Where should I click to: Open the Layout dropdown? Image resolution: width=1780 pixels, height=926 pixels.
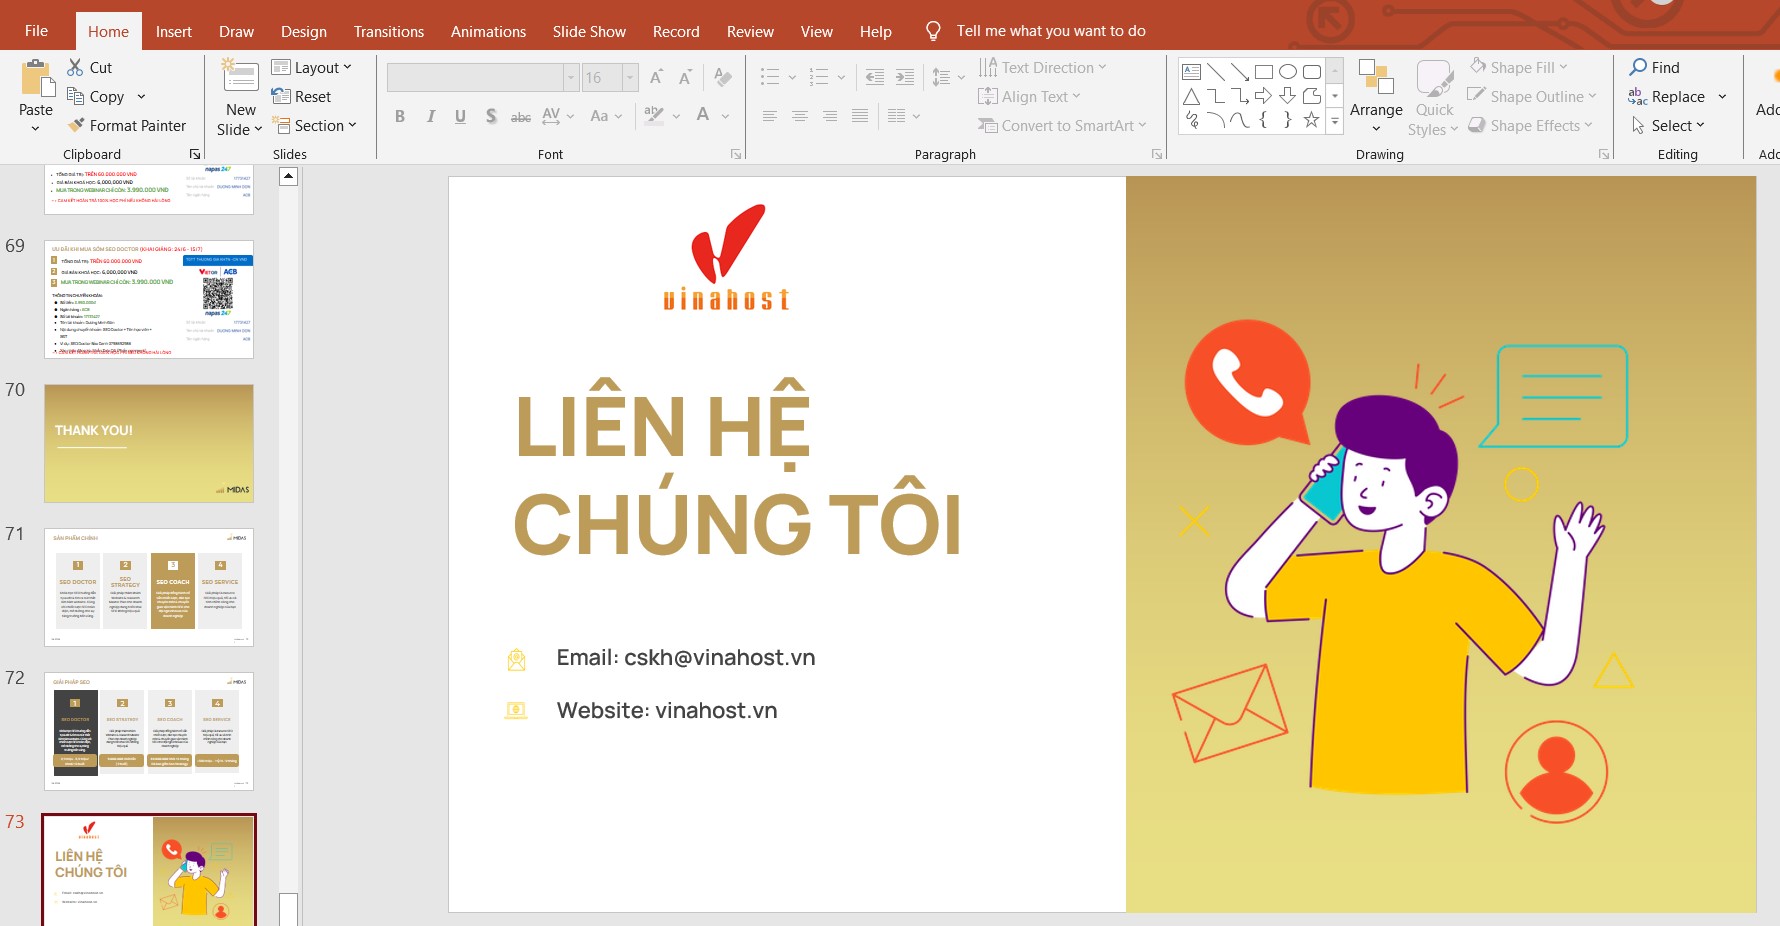point(313,67)
